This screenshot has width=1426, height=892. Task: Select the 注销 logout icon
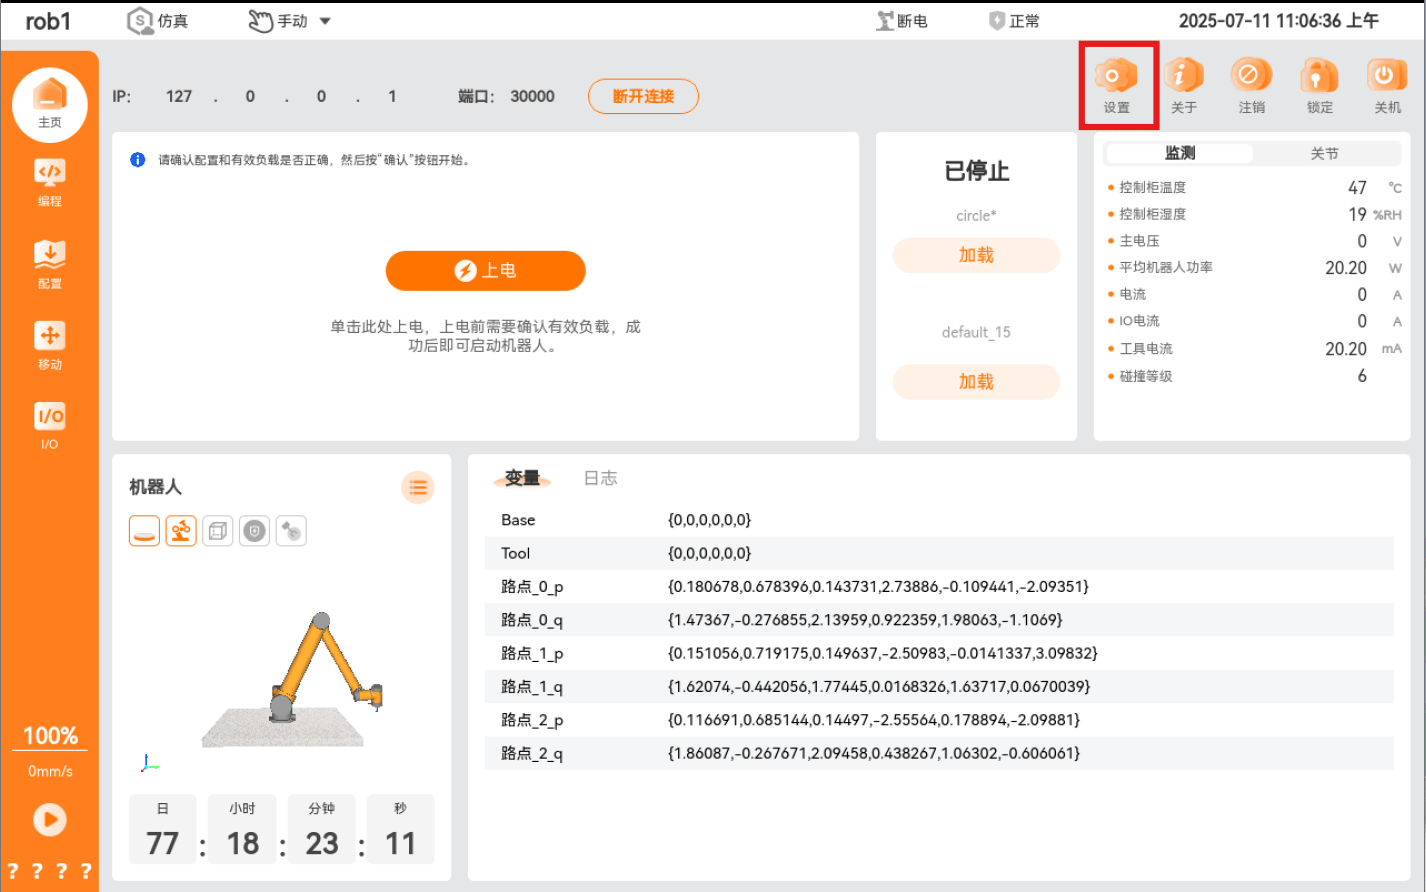(x=1251, y=84)
